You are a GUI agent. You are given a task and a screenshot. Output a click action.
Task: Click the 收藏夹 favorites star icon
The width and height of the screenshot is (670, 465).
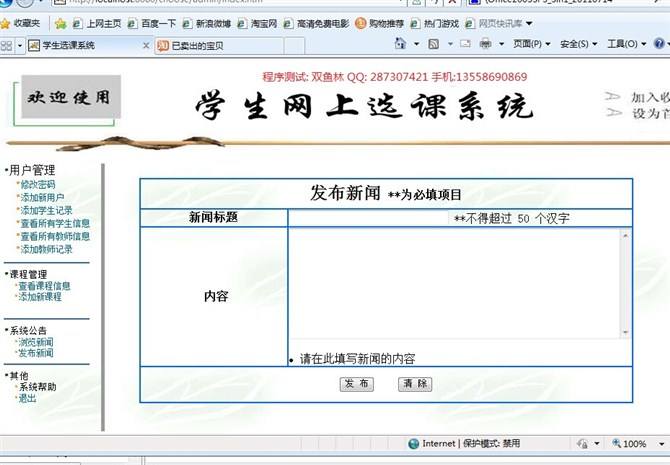7,23
